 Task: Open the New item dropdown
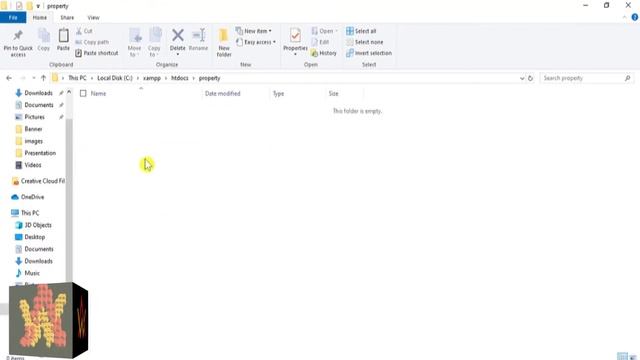254,31
